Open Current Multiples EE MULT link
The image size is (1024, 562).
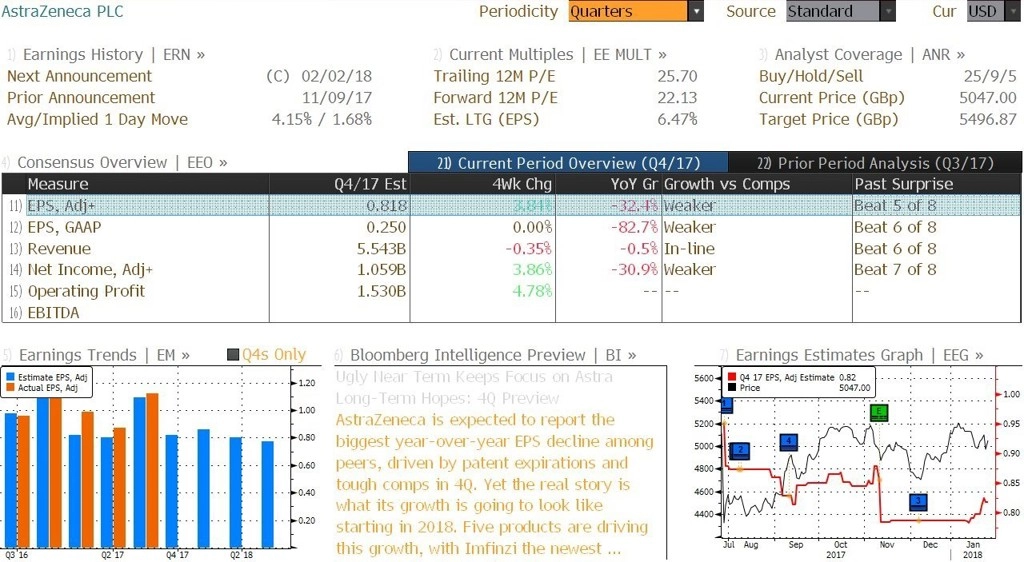[550, 55]
